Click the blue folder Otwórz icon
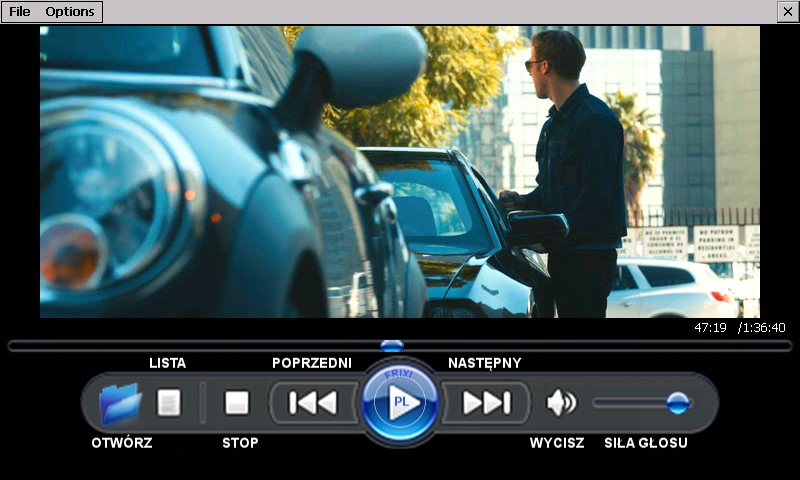Image resolution: width=800 pixels, height=480 pixels. (120, 403)
